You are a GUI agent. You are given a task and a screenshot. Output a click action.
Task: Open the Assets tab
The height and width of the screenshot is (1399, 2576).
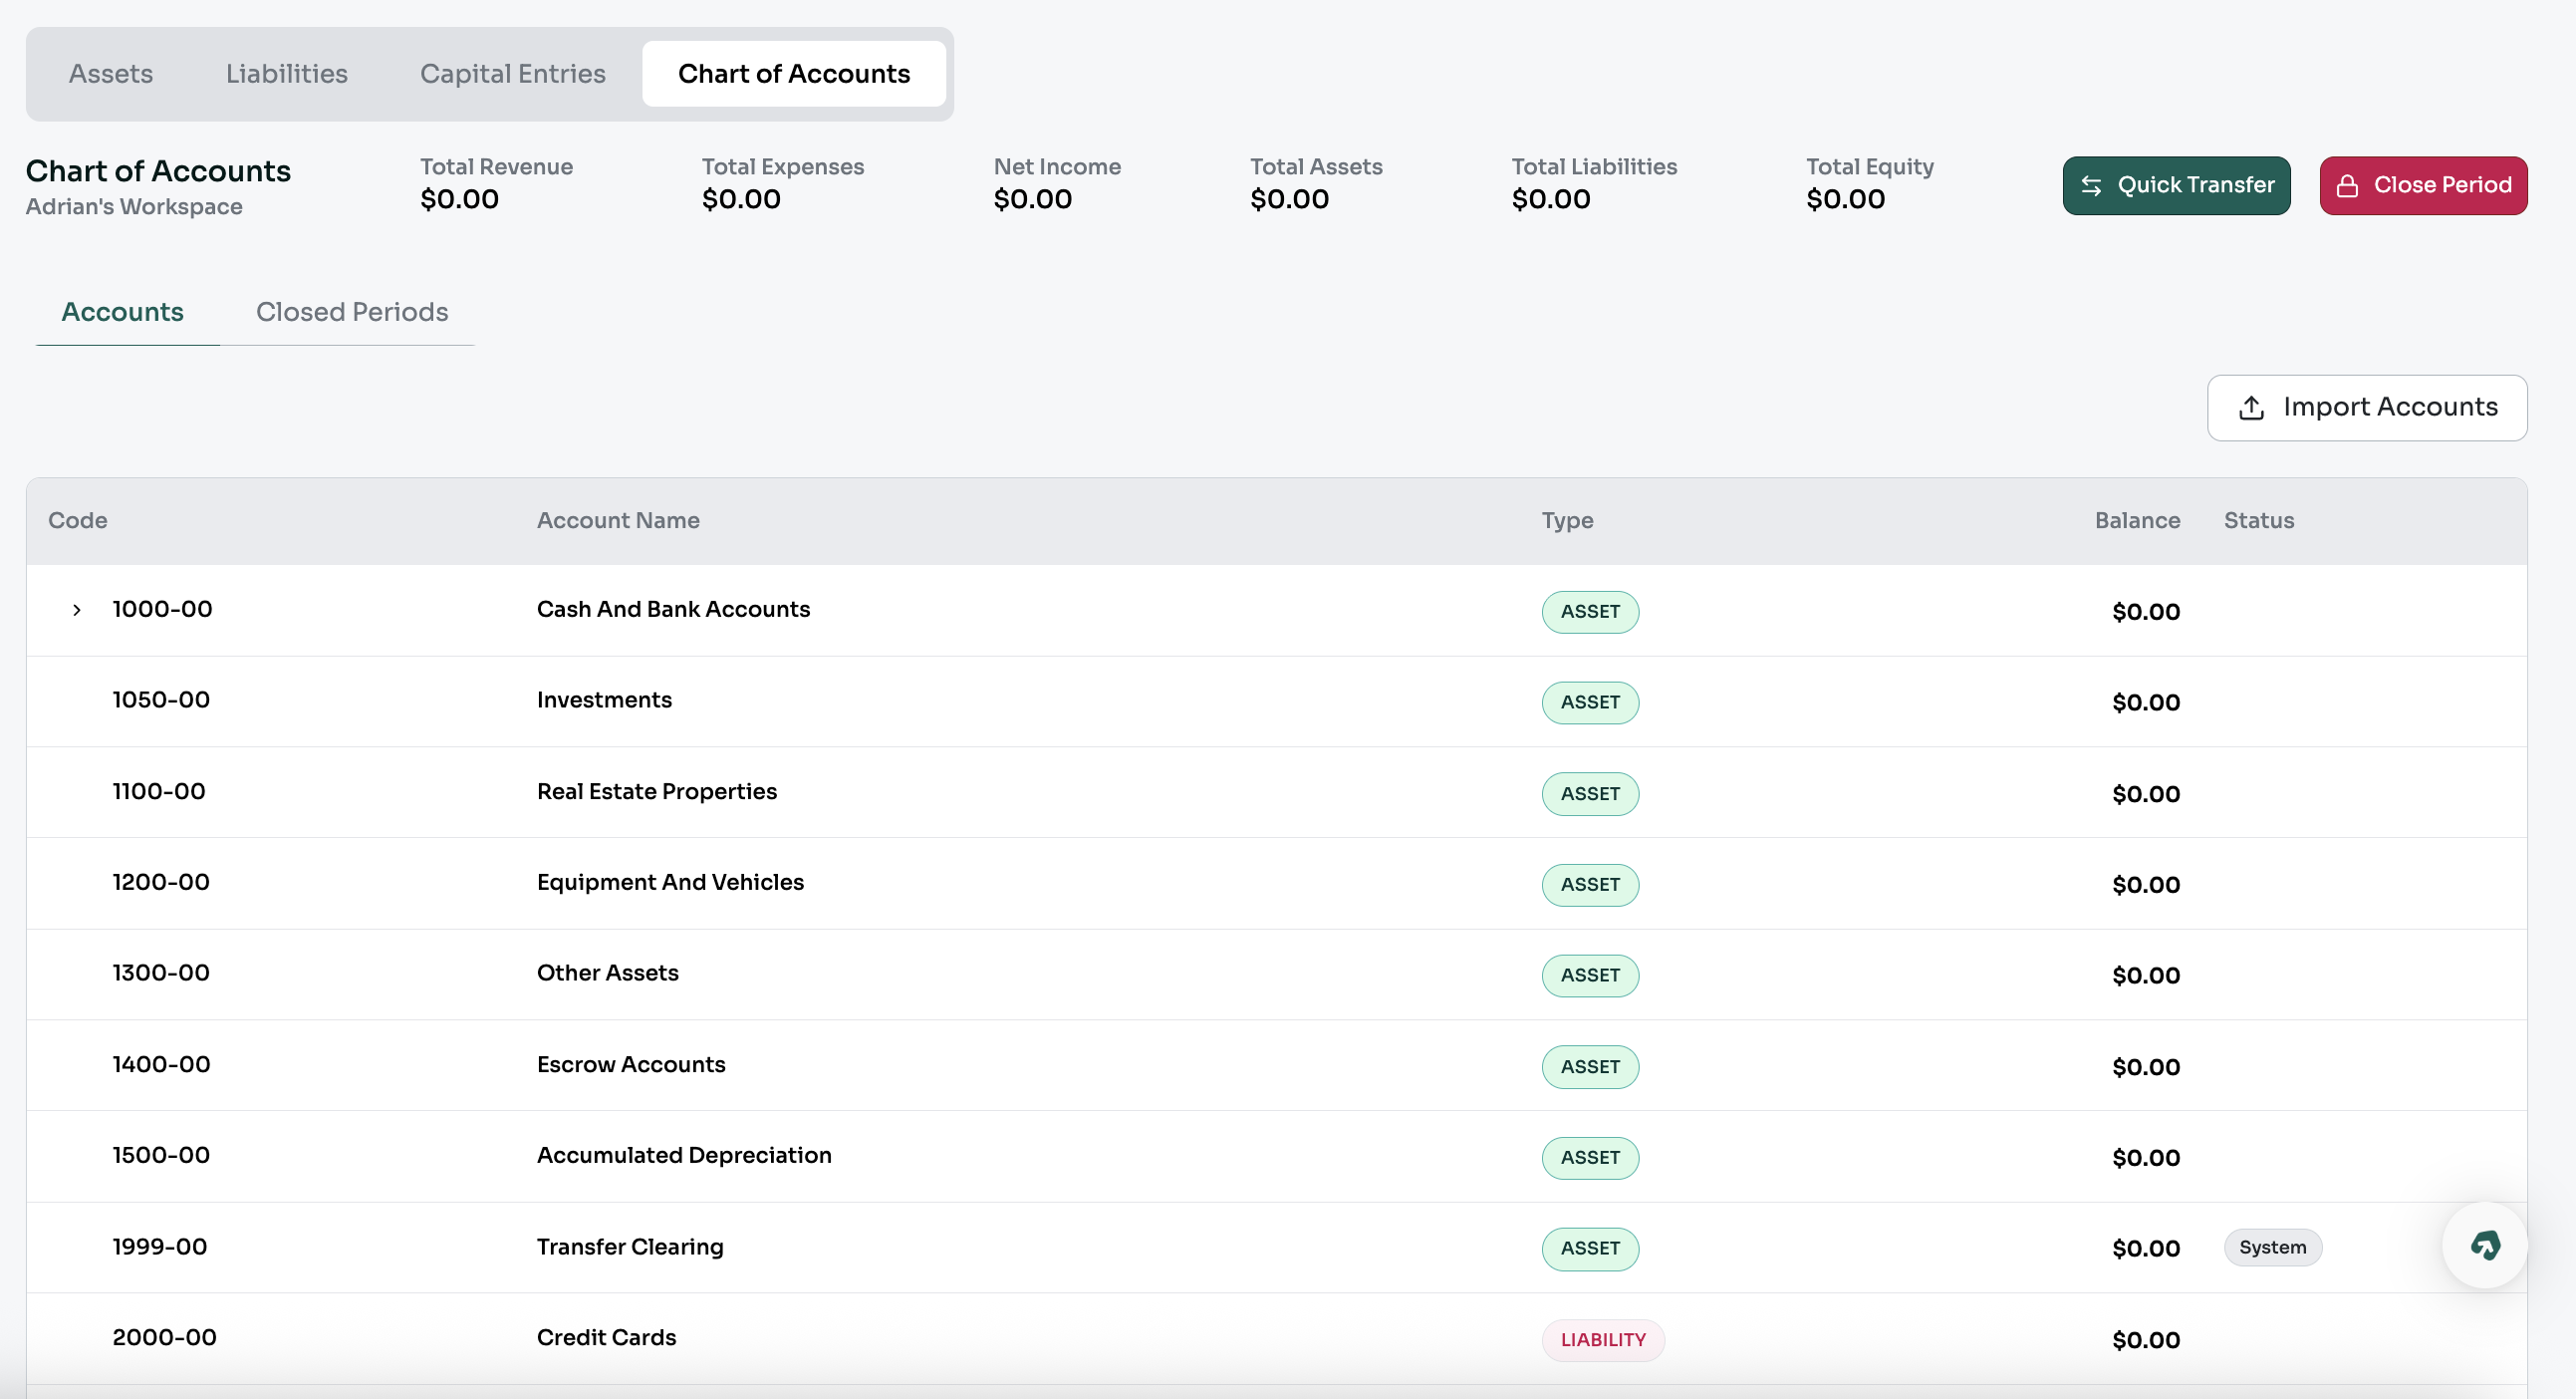110,73
